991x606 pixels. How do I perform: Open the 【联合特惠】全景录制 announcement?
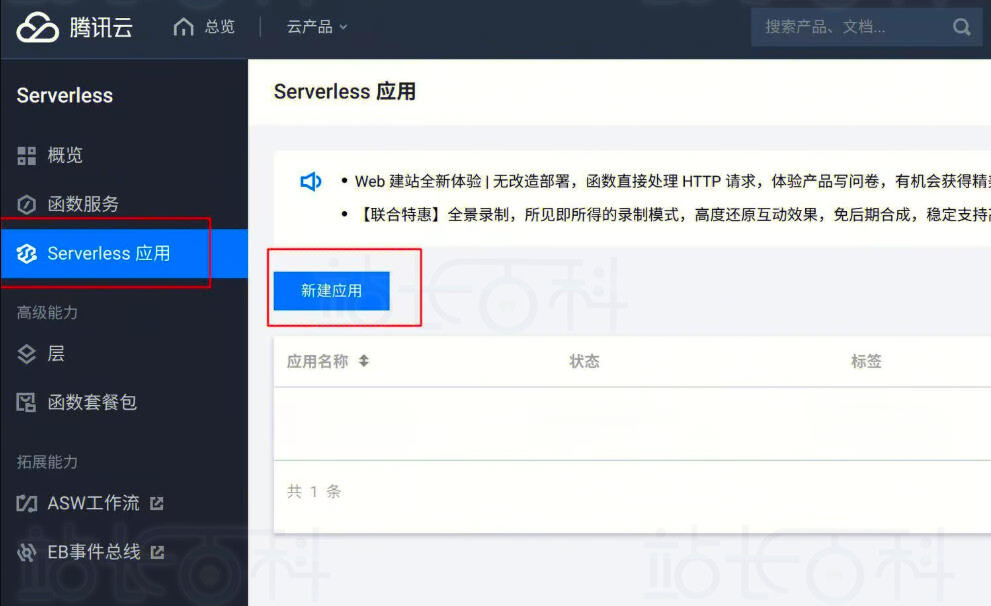coord(672,215)
